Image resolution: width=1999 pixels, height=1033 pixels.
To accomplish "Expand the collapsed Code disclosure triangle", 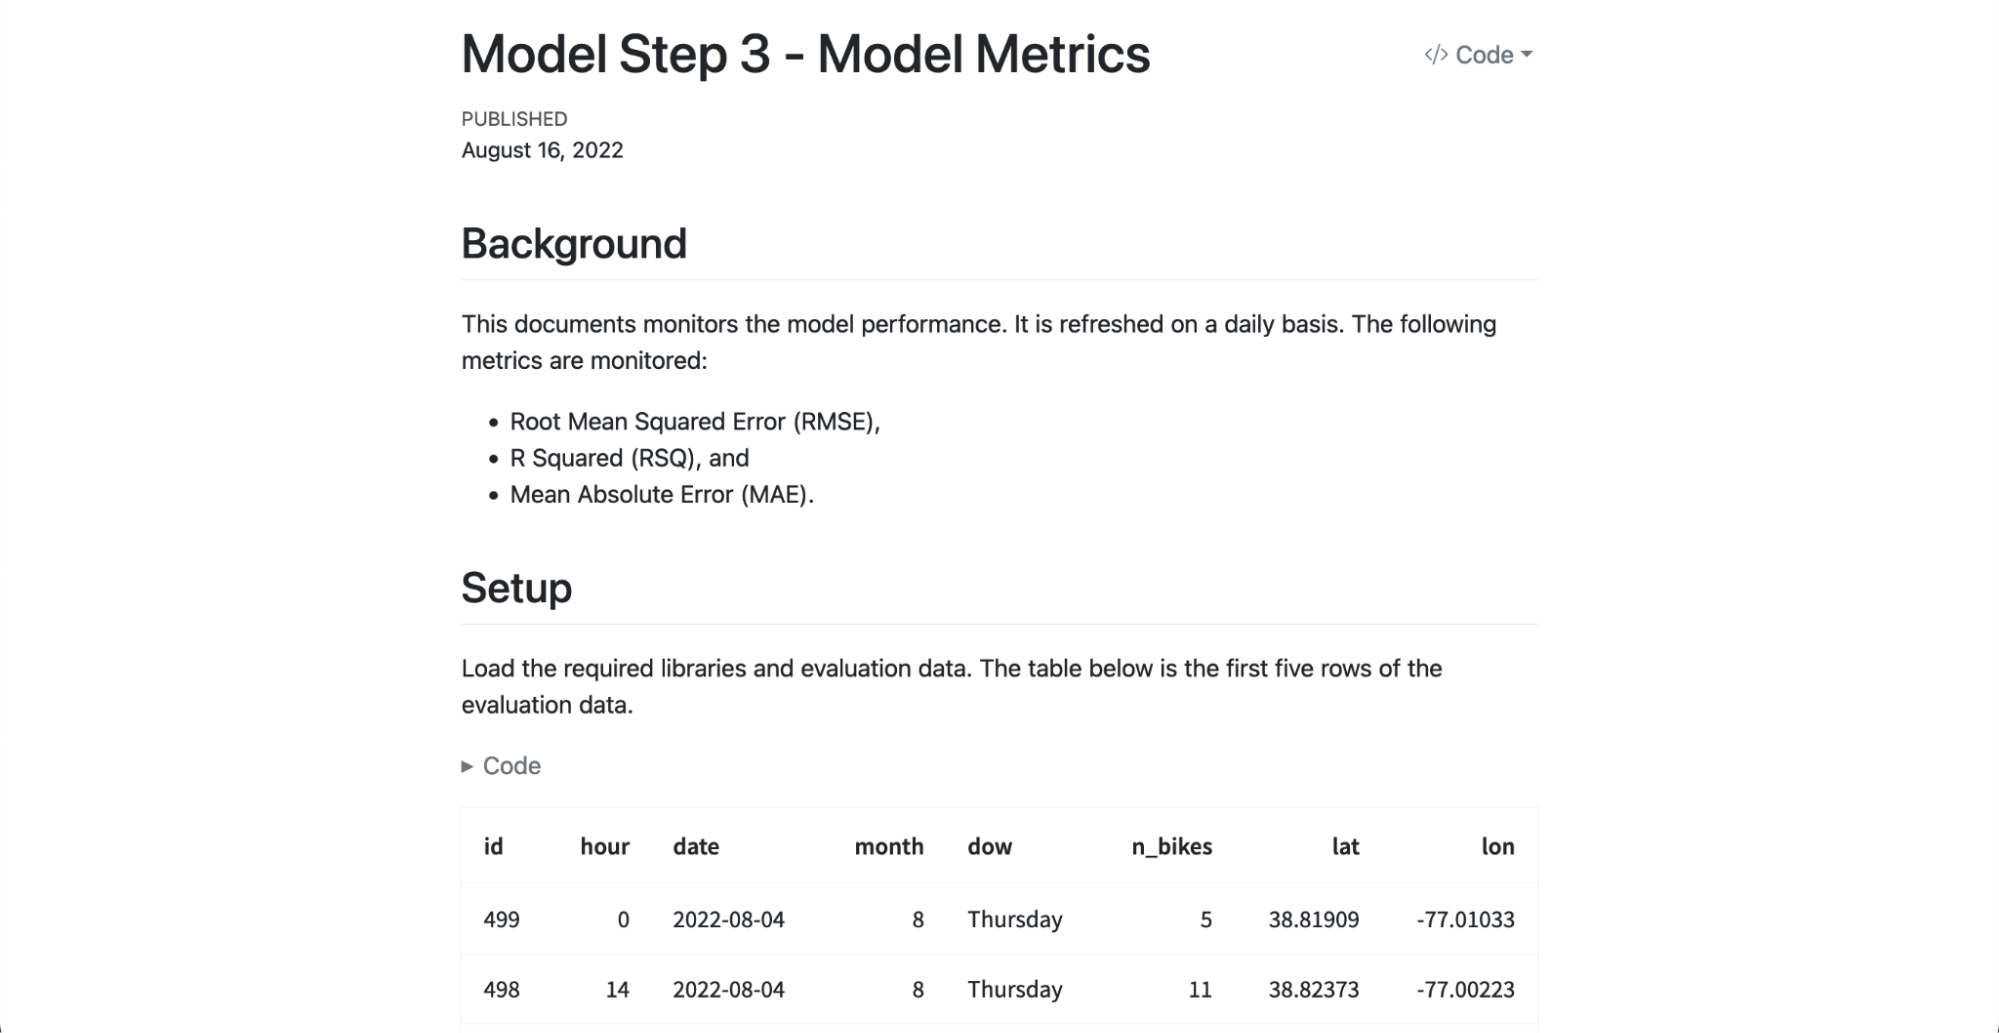I will tap(467, 766).
